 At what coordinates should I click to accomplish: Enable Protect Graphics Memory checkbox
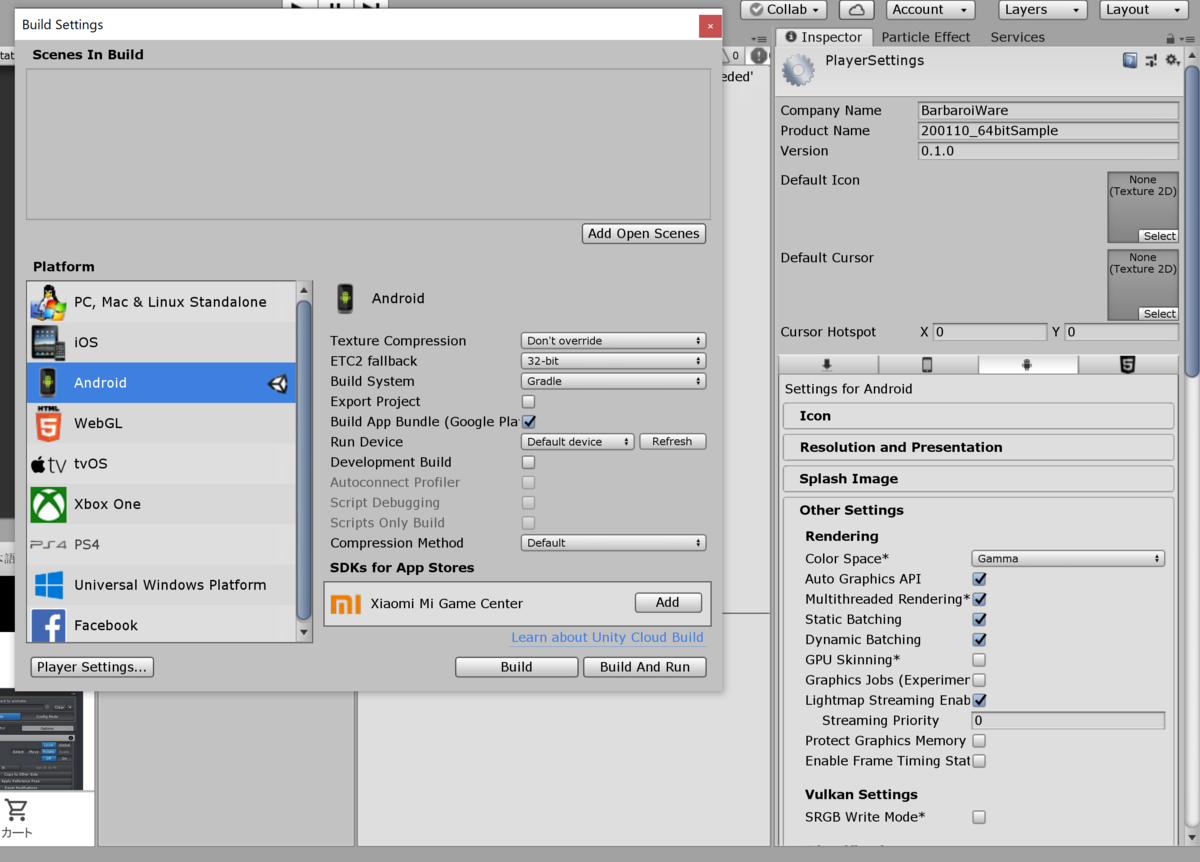[x=979, y=741]
